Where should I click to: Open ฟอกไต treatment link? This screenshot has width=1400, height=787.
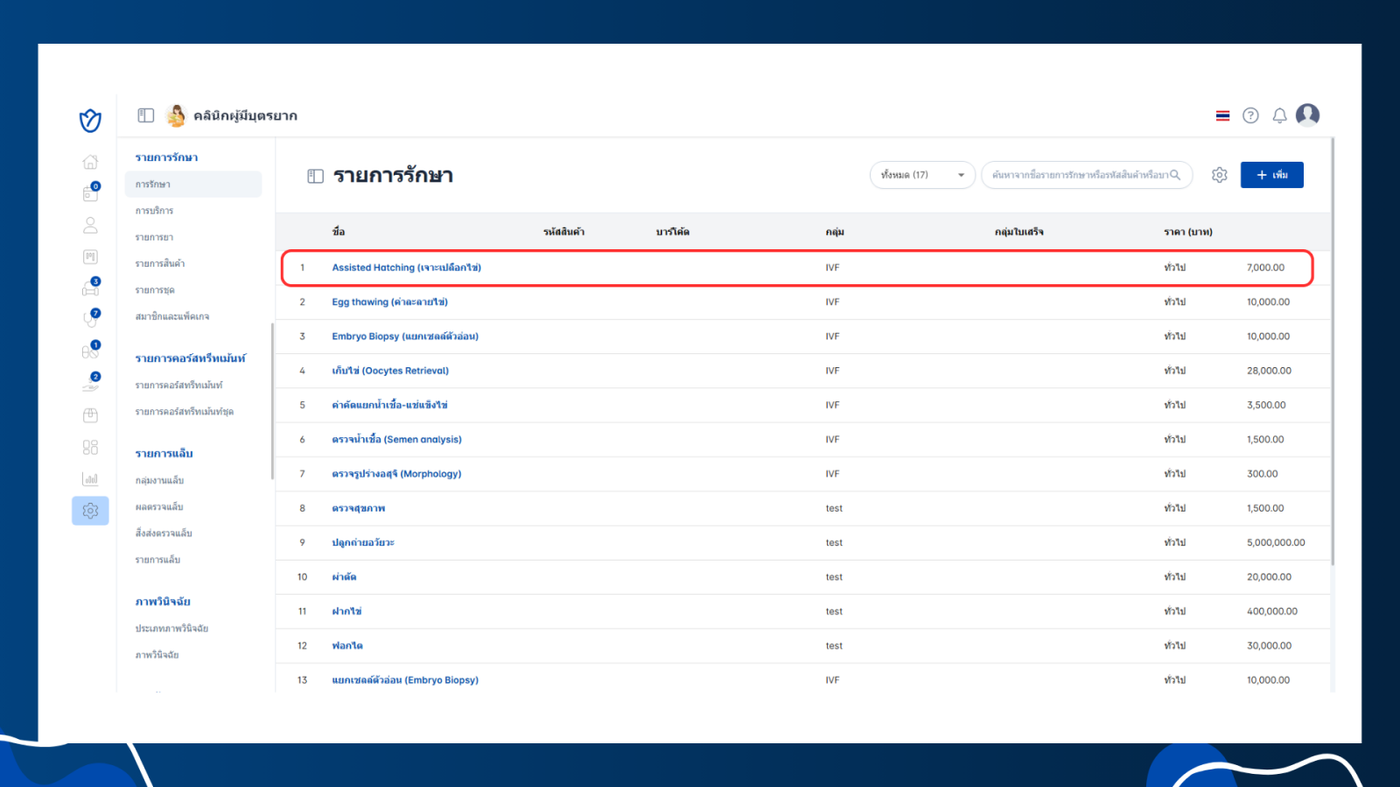click(347, 646)
